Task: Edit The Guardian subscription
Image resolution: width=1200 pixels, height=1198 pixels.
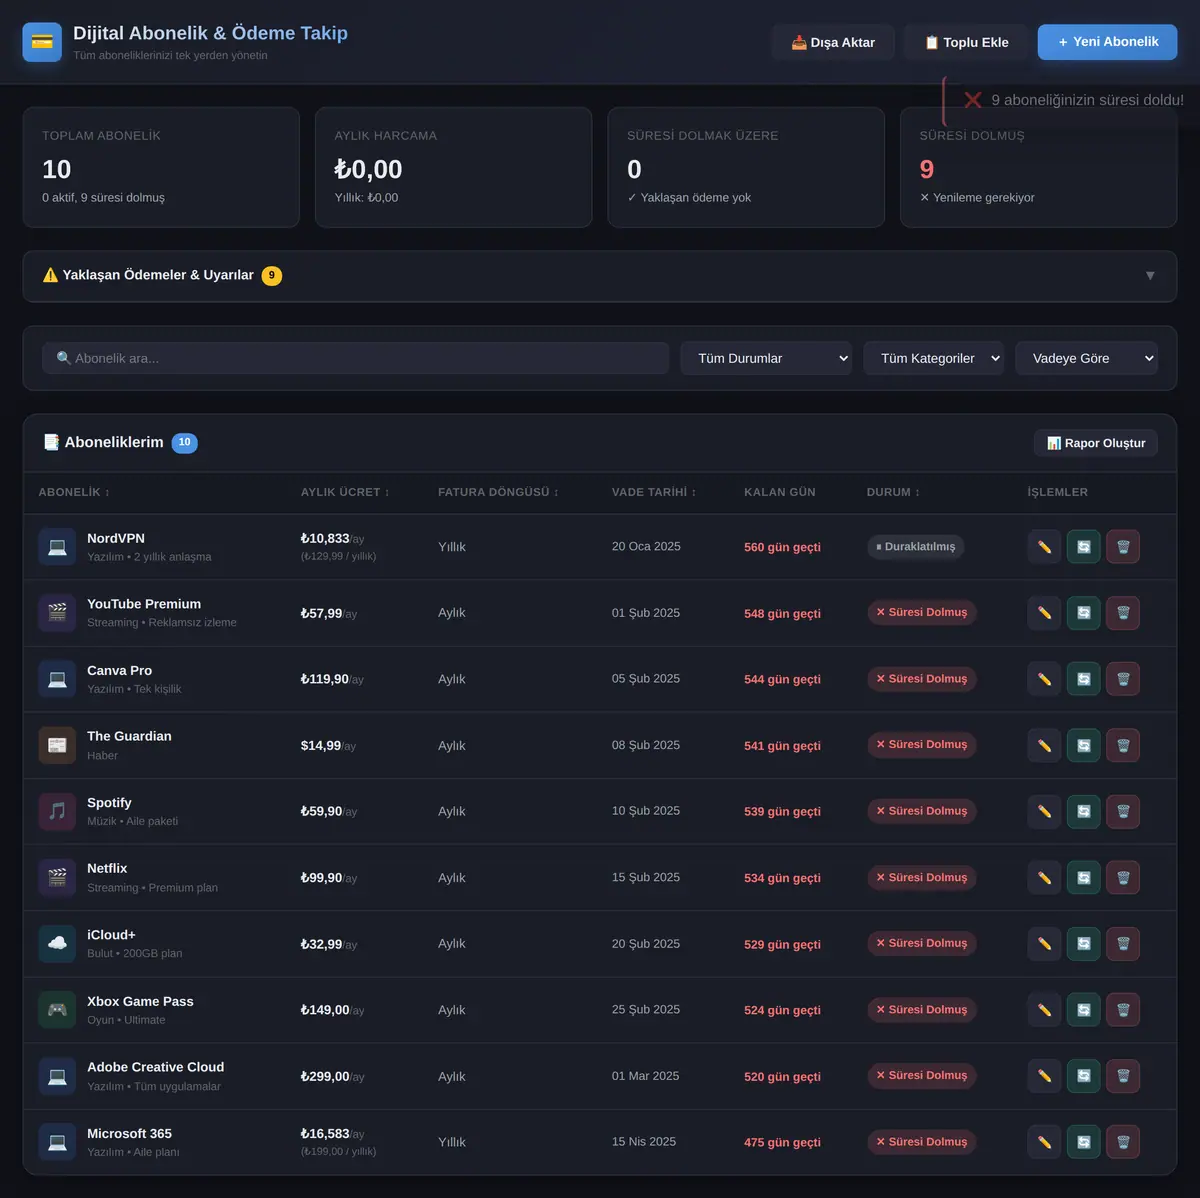Action: pos(1044,745)
